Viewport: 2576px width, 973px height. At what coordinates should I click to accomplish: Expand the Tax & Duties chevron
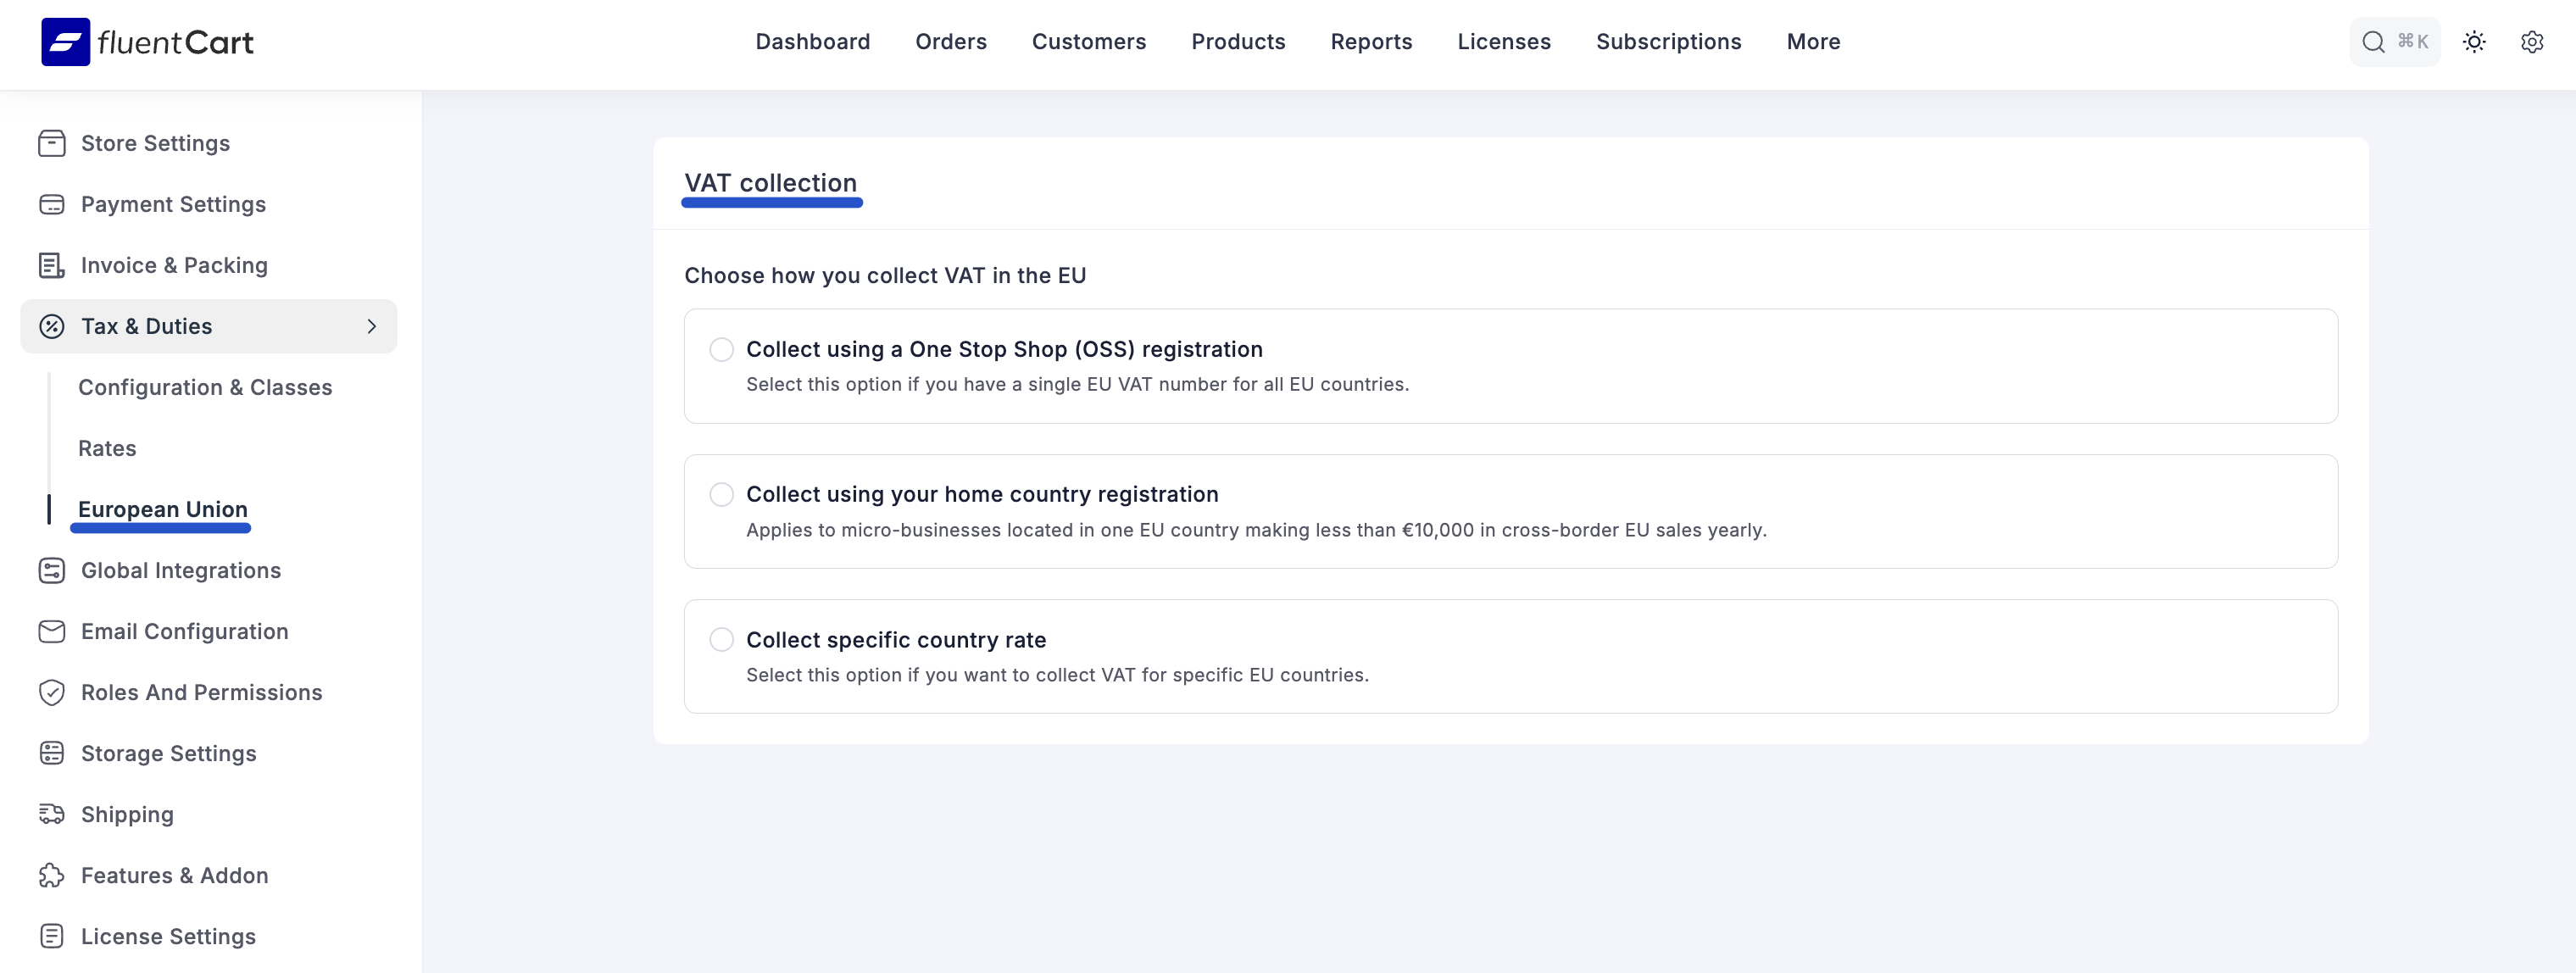(371, 326)
